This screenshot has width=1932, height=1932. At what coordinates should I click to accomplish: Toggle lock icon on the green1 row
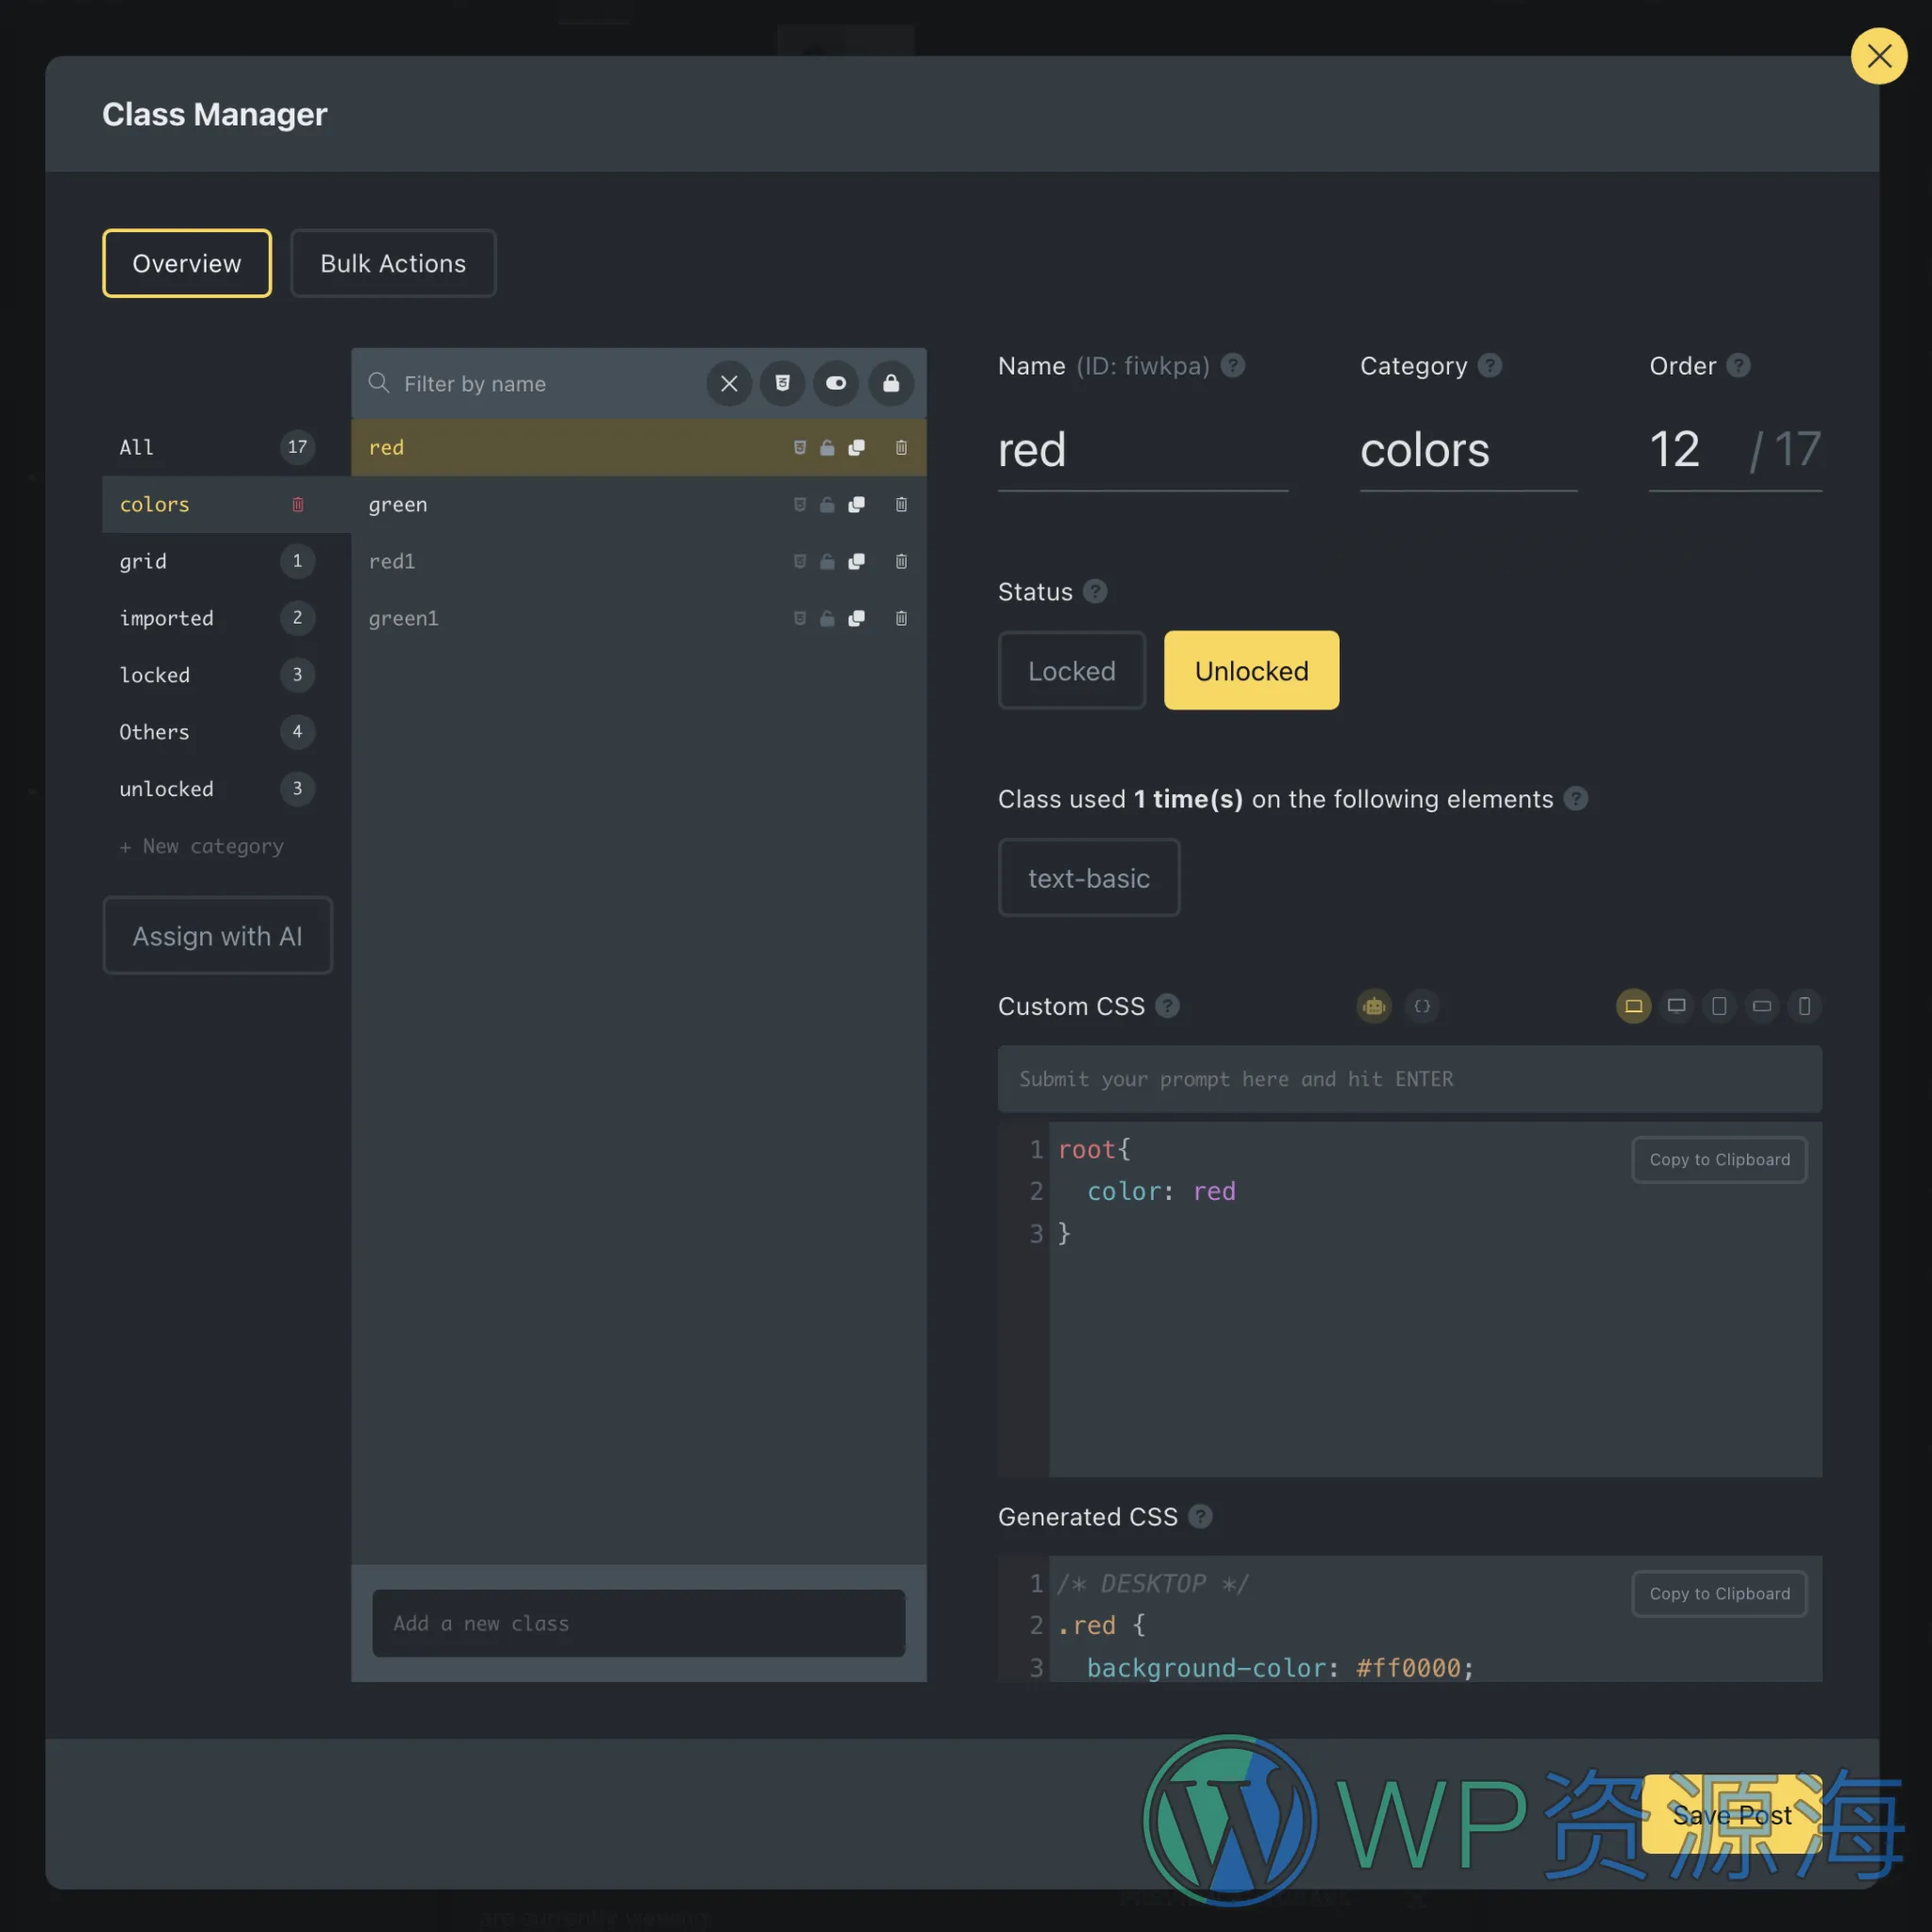point(827,618)
